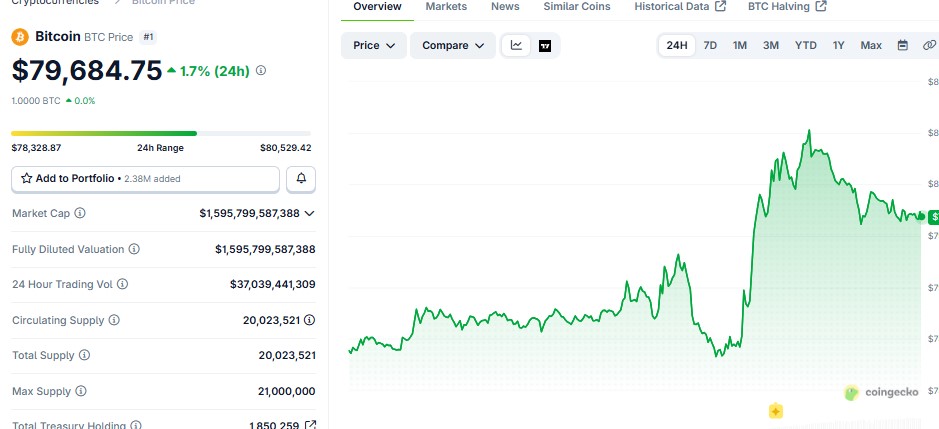Click the Bitcoin logo icon
The height and width of the screenshot is (429, 939).
pos(20,37)
